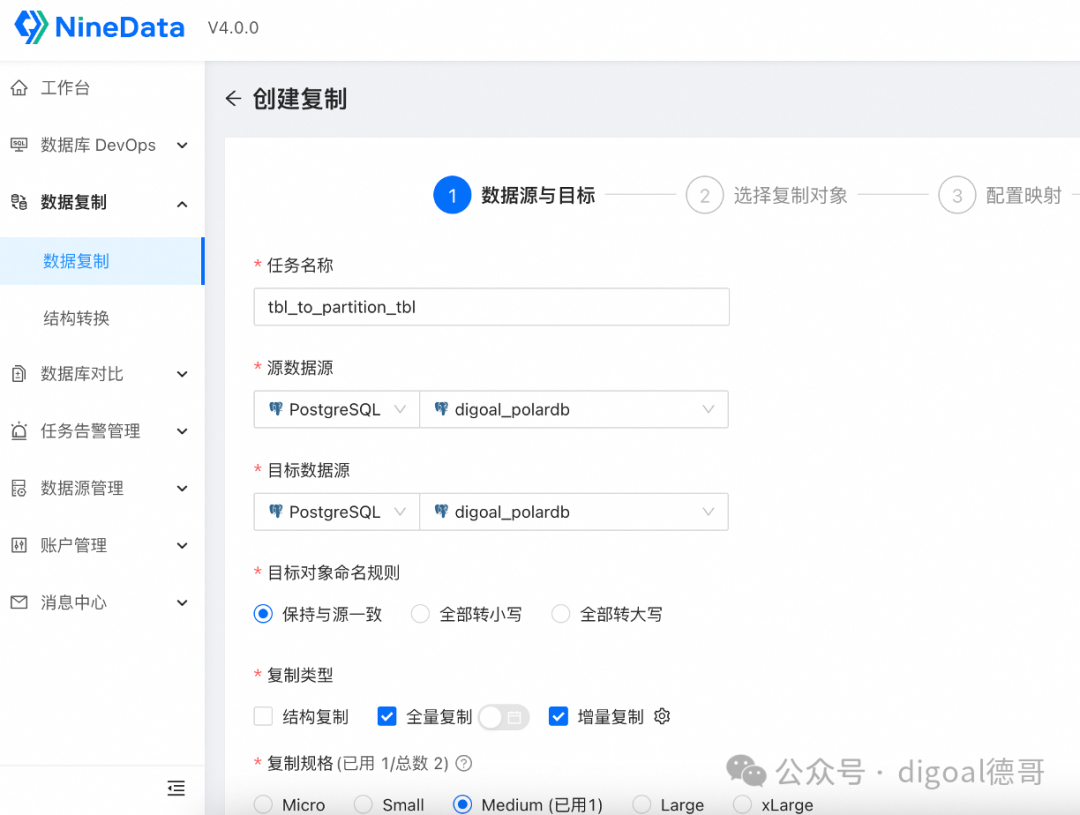Toggle the scheduling switch beside 全量复制
The width and height of the screenshot is (1080, 815).
[x=504, y=717]
